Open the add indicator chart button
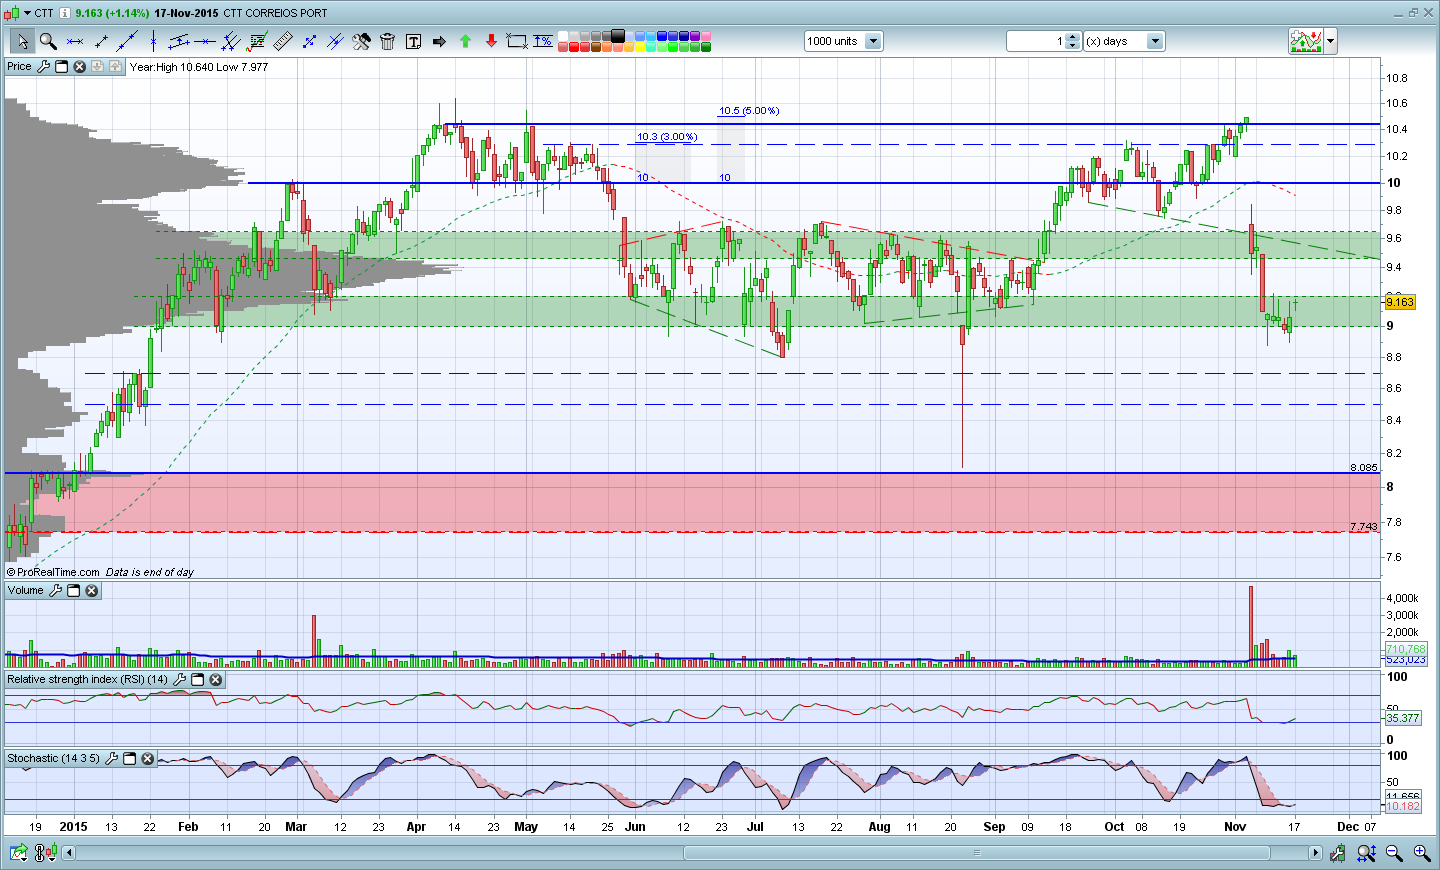1440x870 pixels. click(1306, 41)
